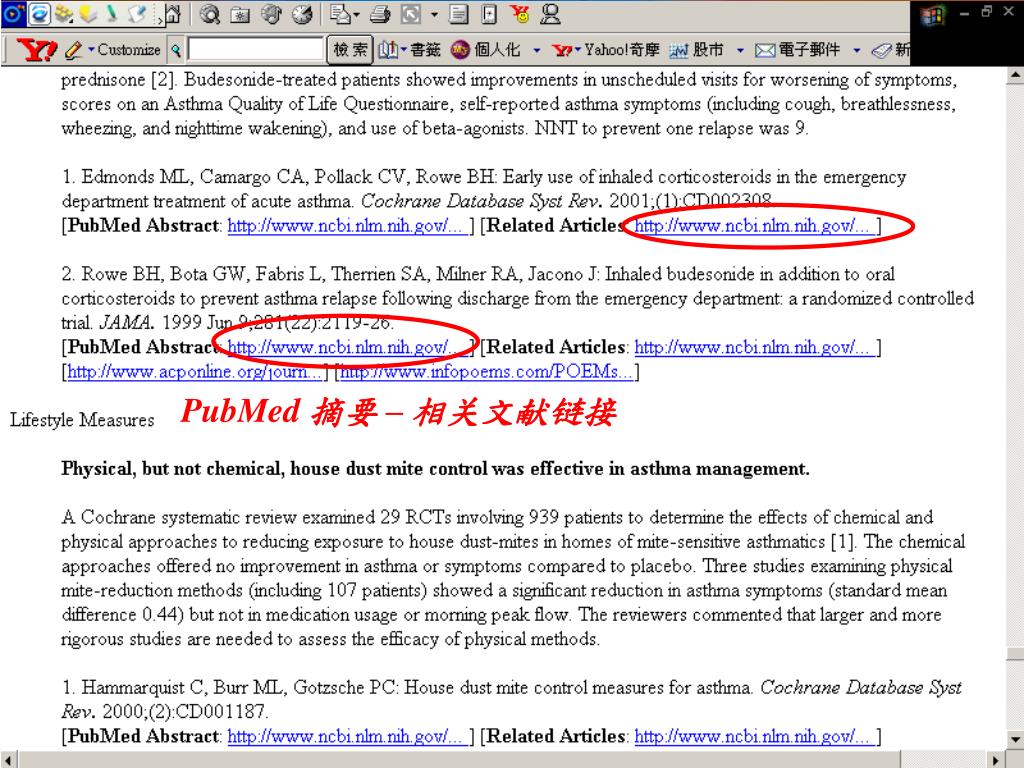The image size is (1024, 768).
Task: Open the dropdown arrow after 股市
Action: 740,50
